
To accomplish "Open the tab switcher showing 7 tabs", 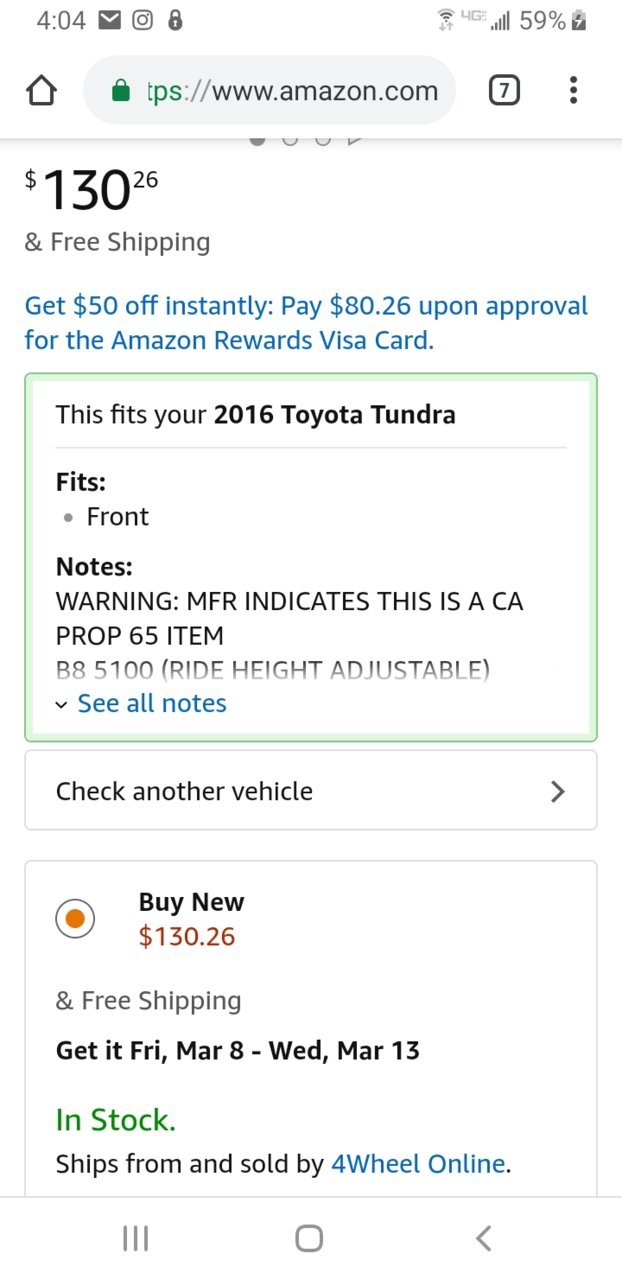I will 504,91.
